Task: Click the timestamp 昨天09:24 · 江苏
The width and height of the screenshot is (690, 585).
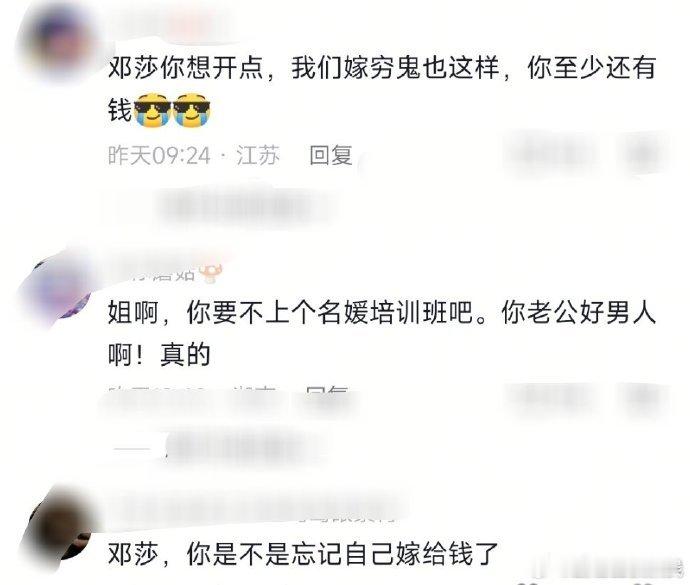Action: coord(194,155)
